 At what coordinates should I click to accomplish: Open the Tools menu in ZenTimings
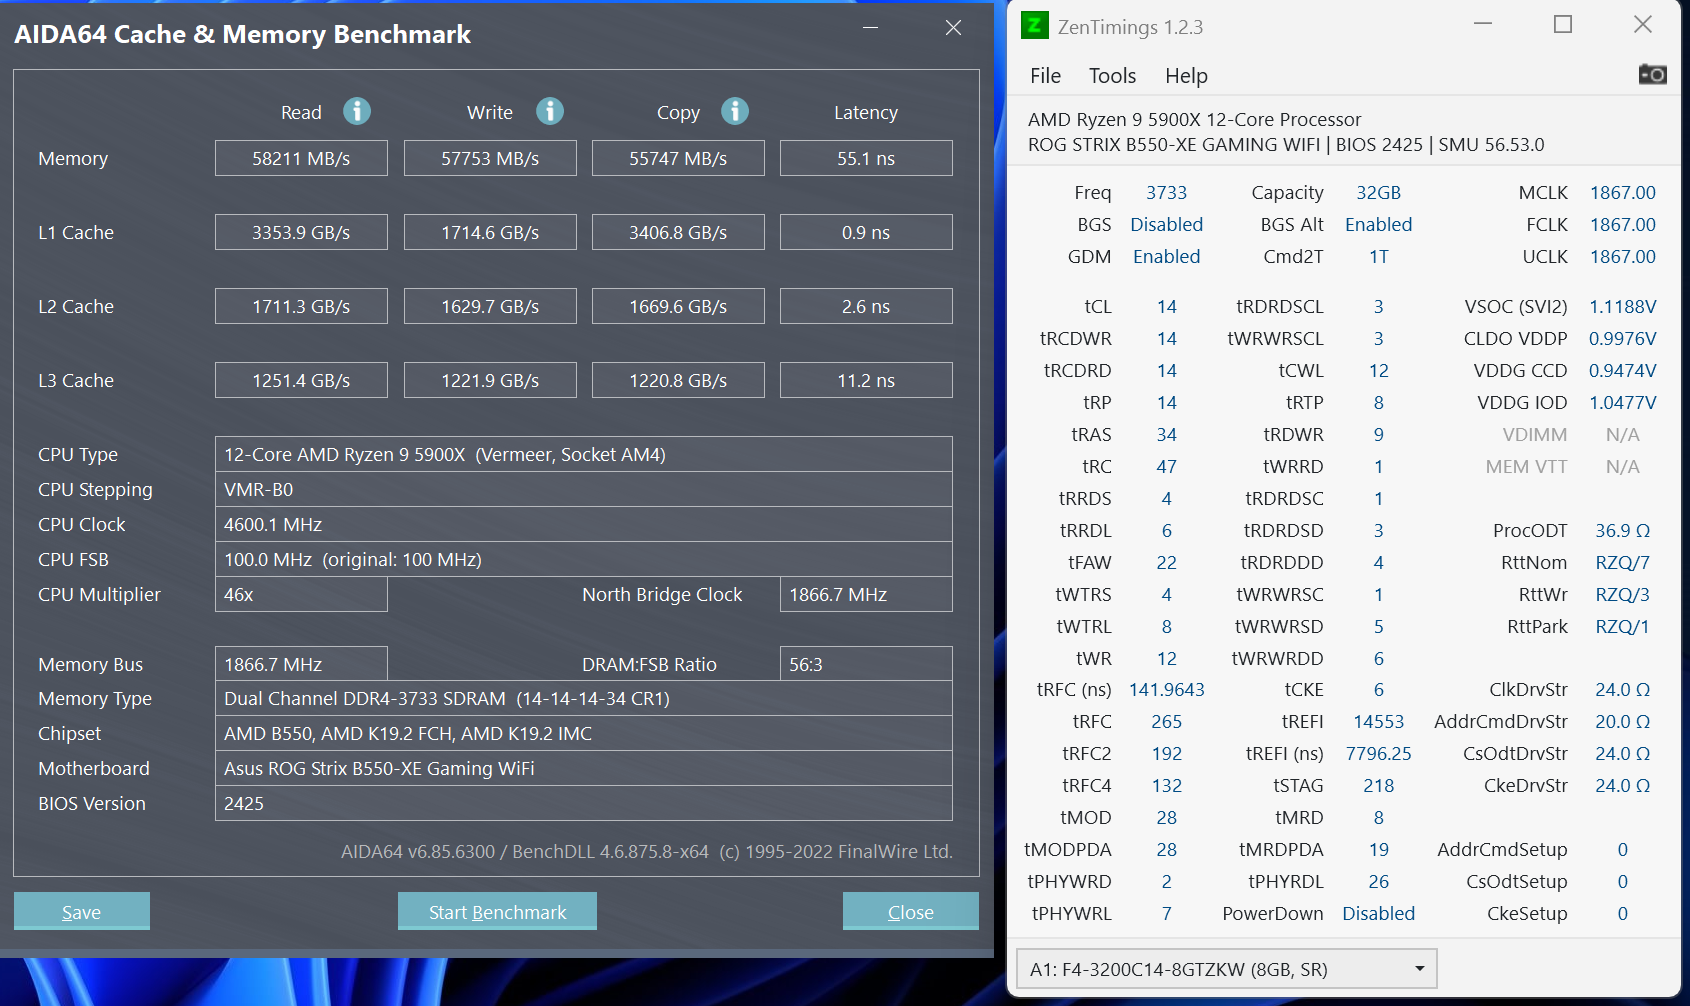(x=1112, y=76)
